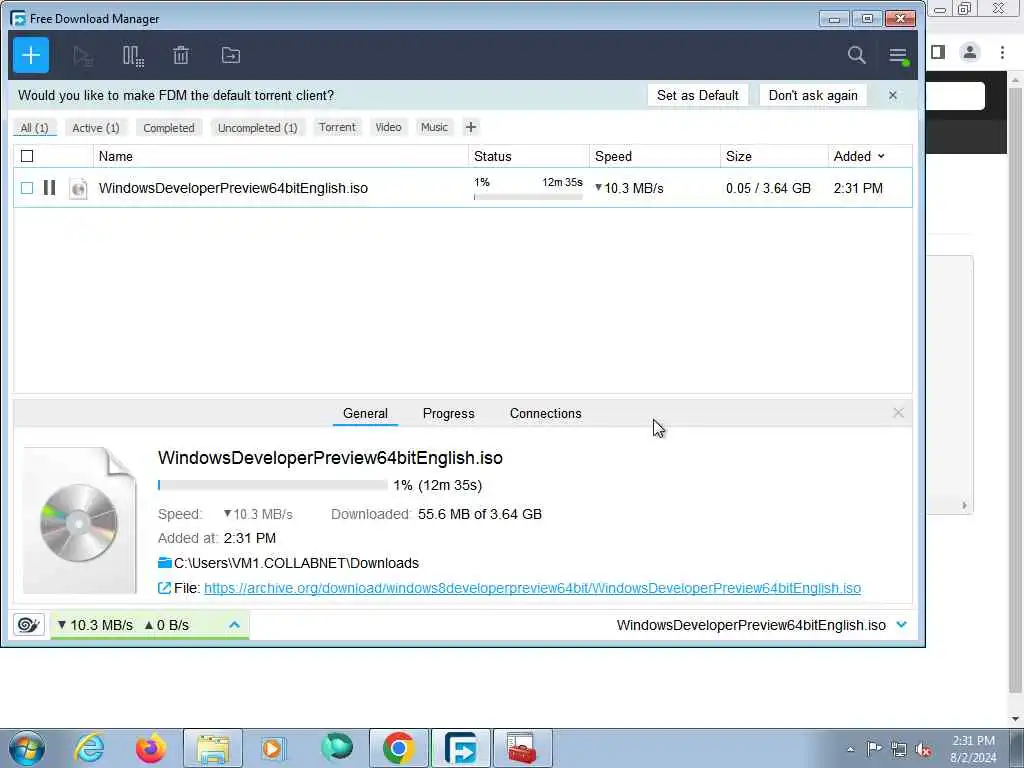Screen dimensions: 1024x768
Task: Toggle snail mode in status bar
Action: [x=29, y=625]
